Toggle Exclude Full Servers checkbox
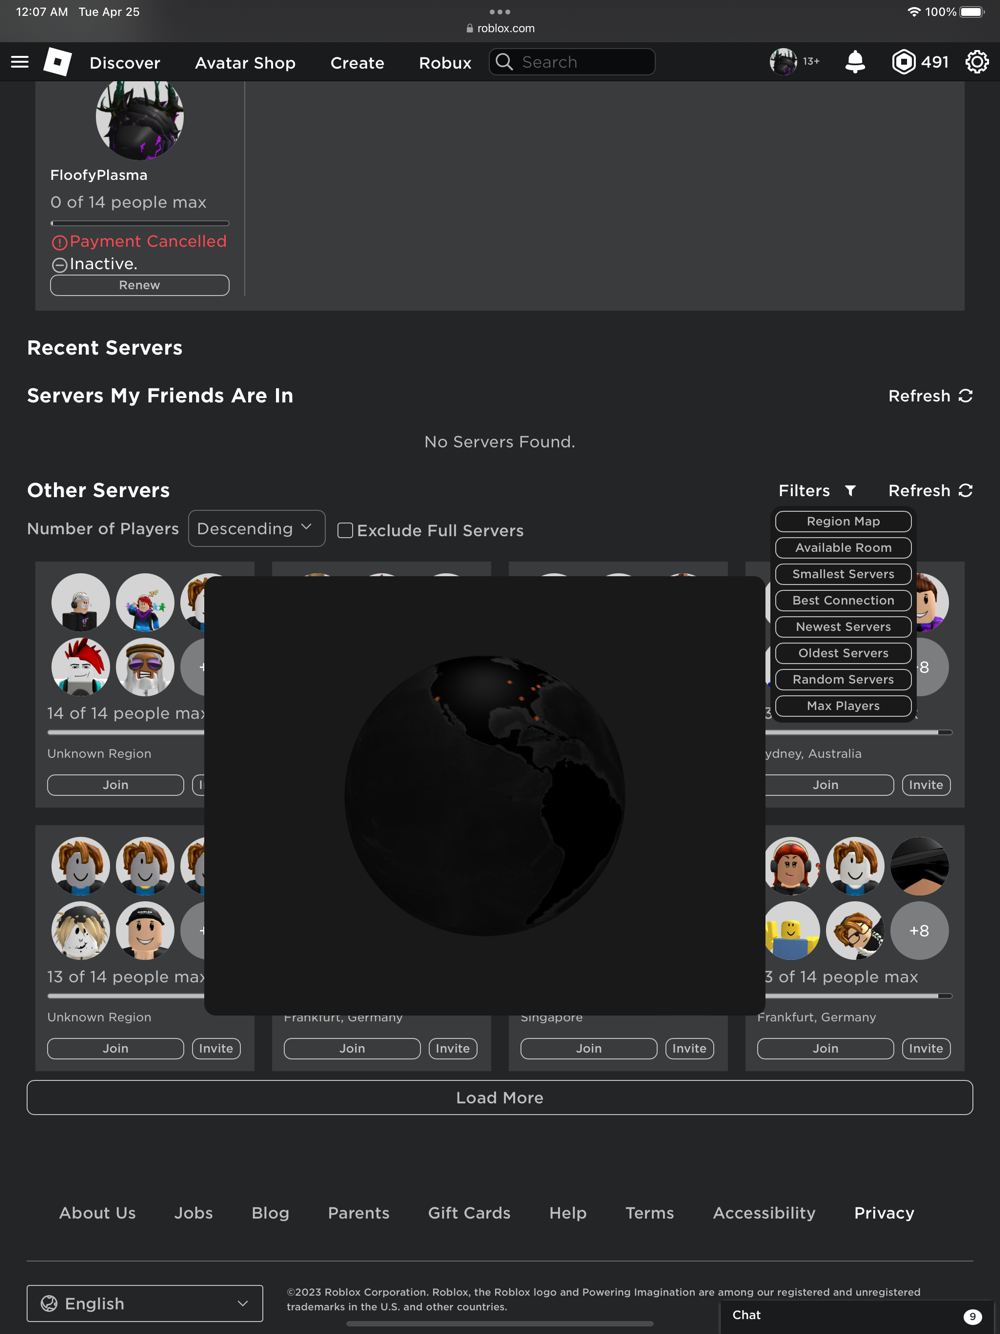 [345, 530]
